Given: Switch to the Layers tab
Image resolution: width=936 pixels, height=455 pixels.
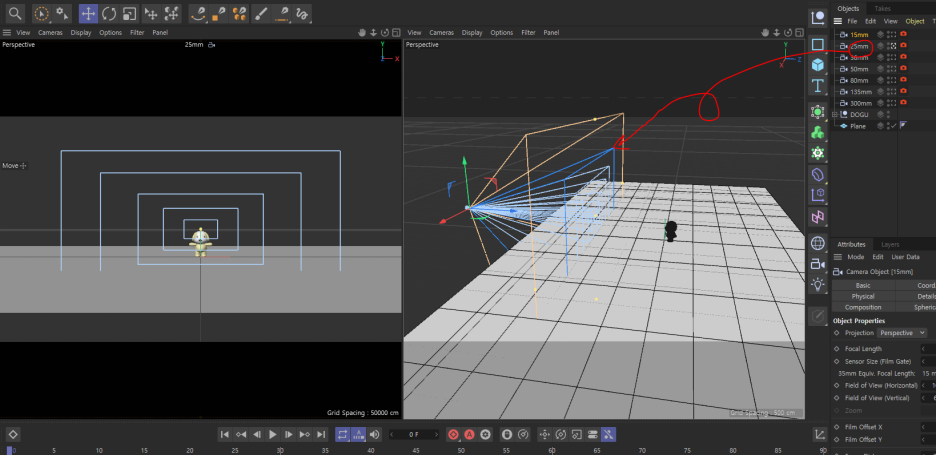Looking at the screenshot, I should coord(890,244).
